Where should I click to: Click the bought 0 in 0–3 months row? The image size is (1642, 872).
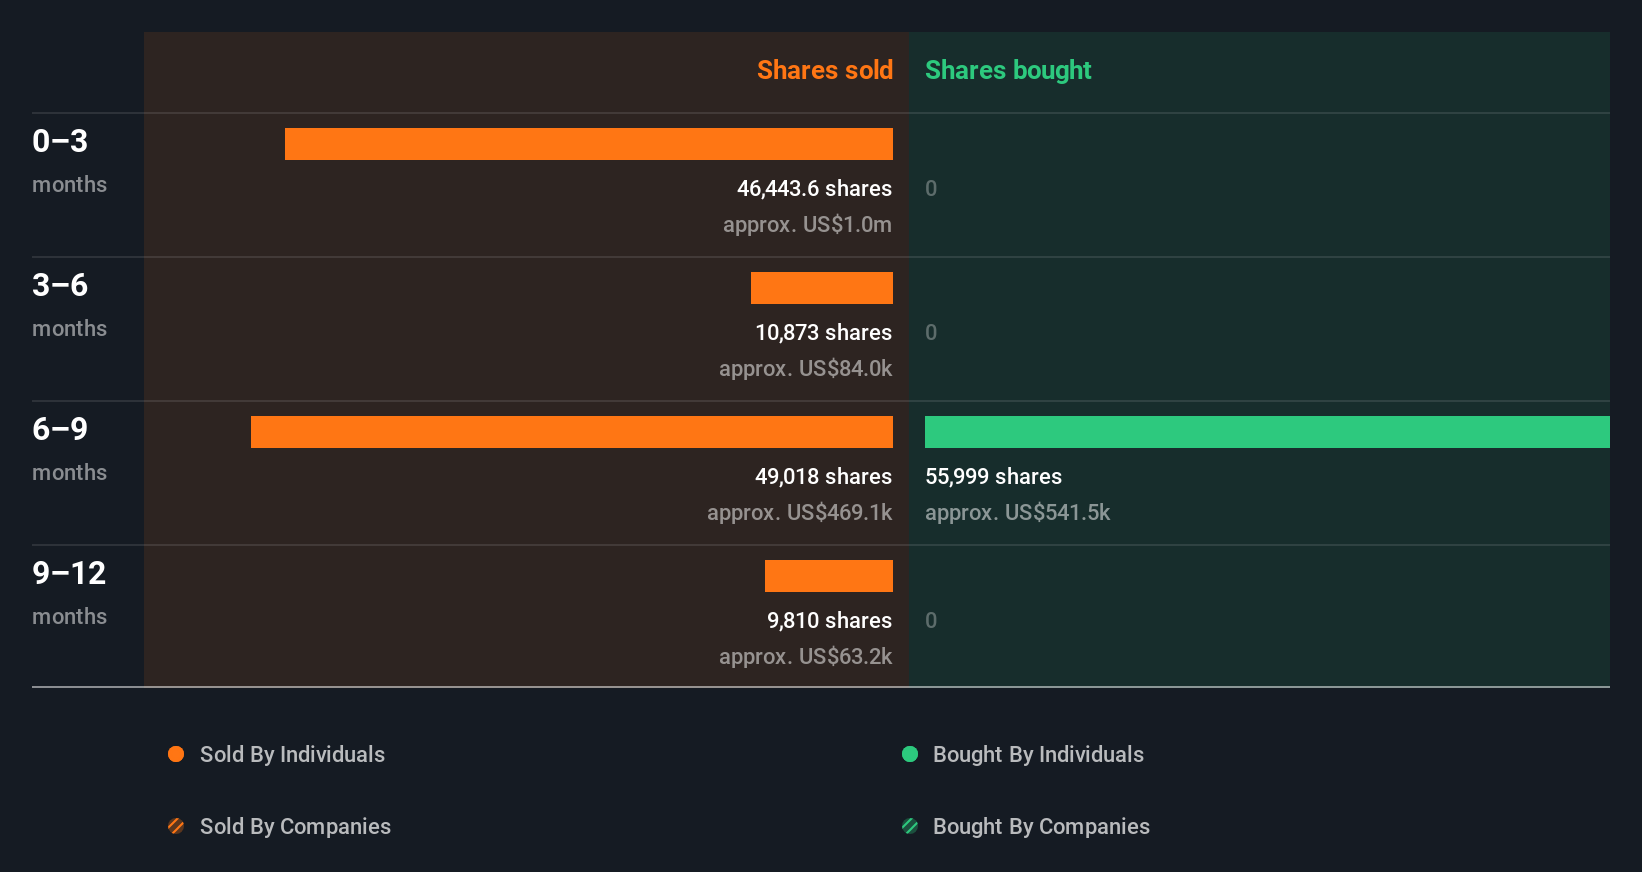click(x=931, y=189)
